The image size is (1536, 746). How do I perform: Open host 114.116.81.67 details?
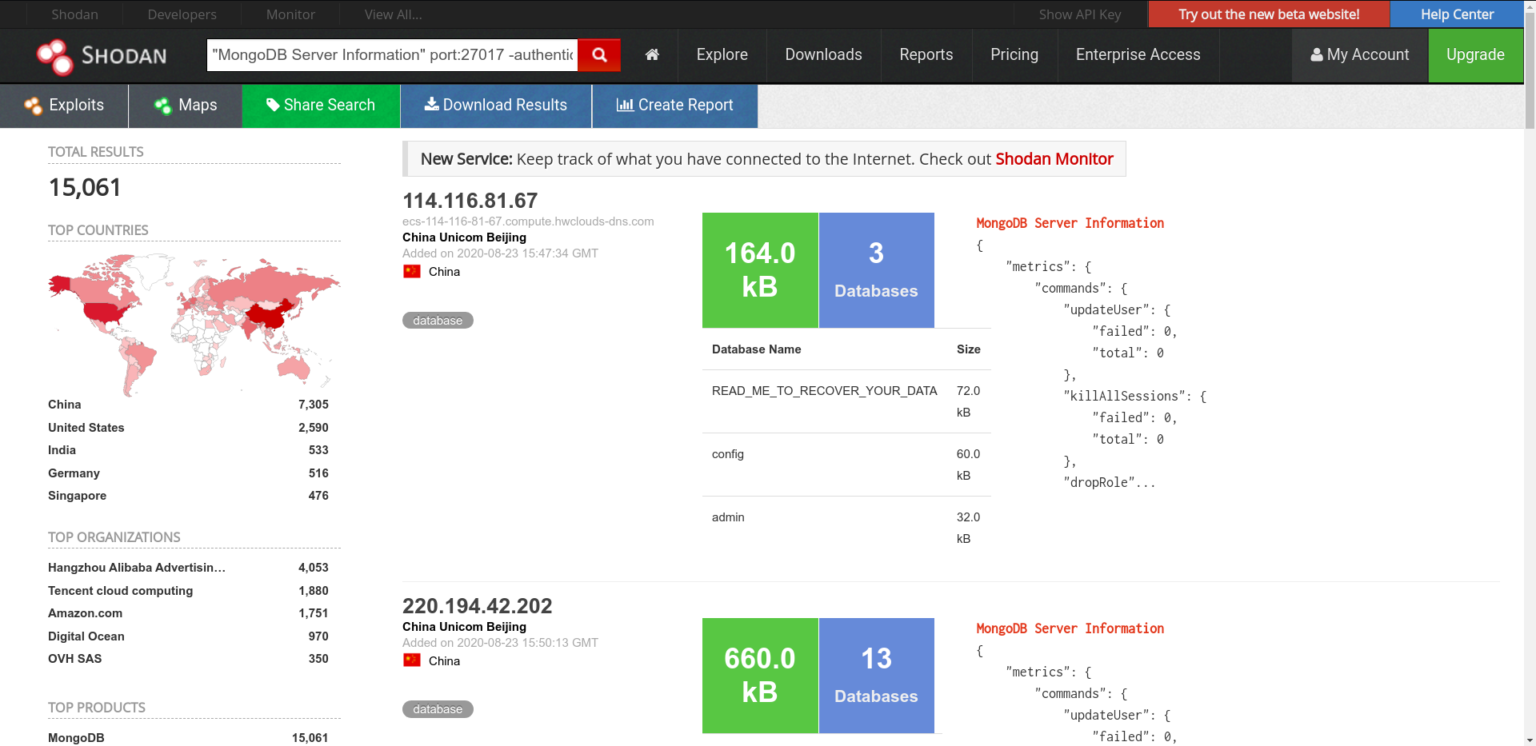470,200
